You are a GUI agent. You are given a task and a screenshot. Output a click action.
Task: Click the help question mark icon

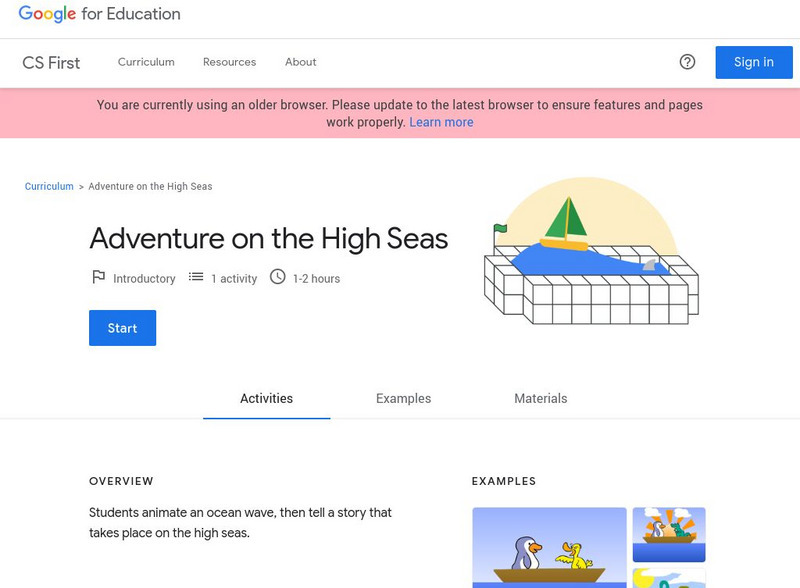click(x=687, y=62)
